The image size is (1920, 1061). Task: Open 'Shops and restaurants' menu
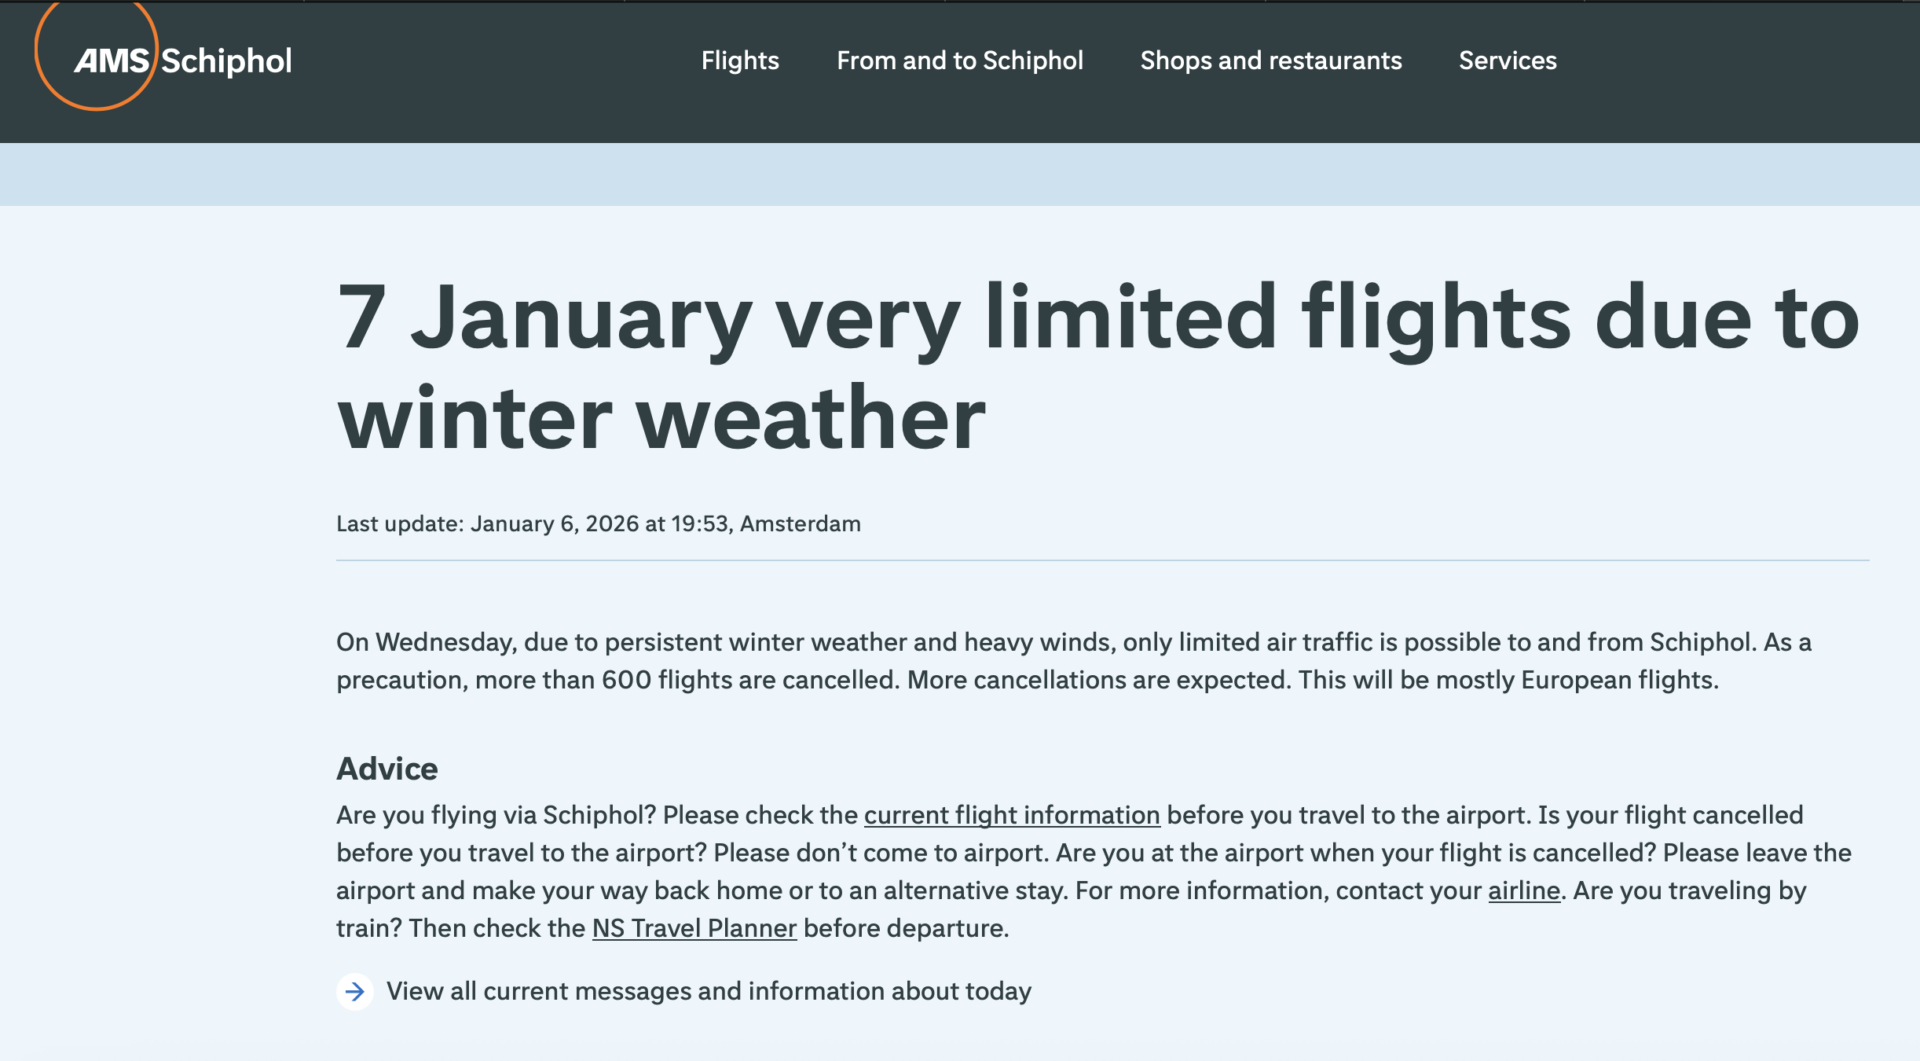pyautogui.click(x=1271, y=61)
